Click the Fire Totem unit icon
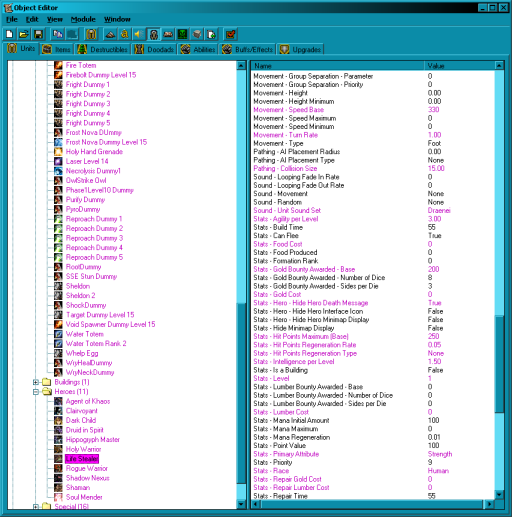 [x=58, y=65]
